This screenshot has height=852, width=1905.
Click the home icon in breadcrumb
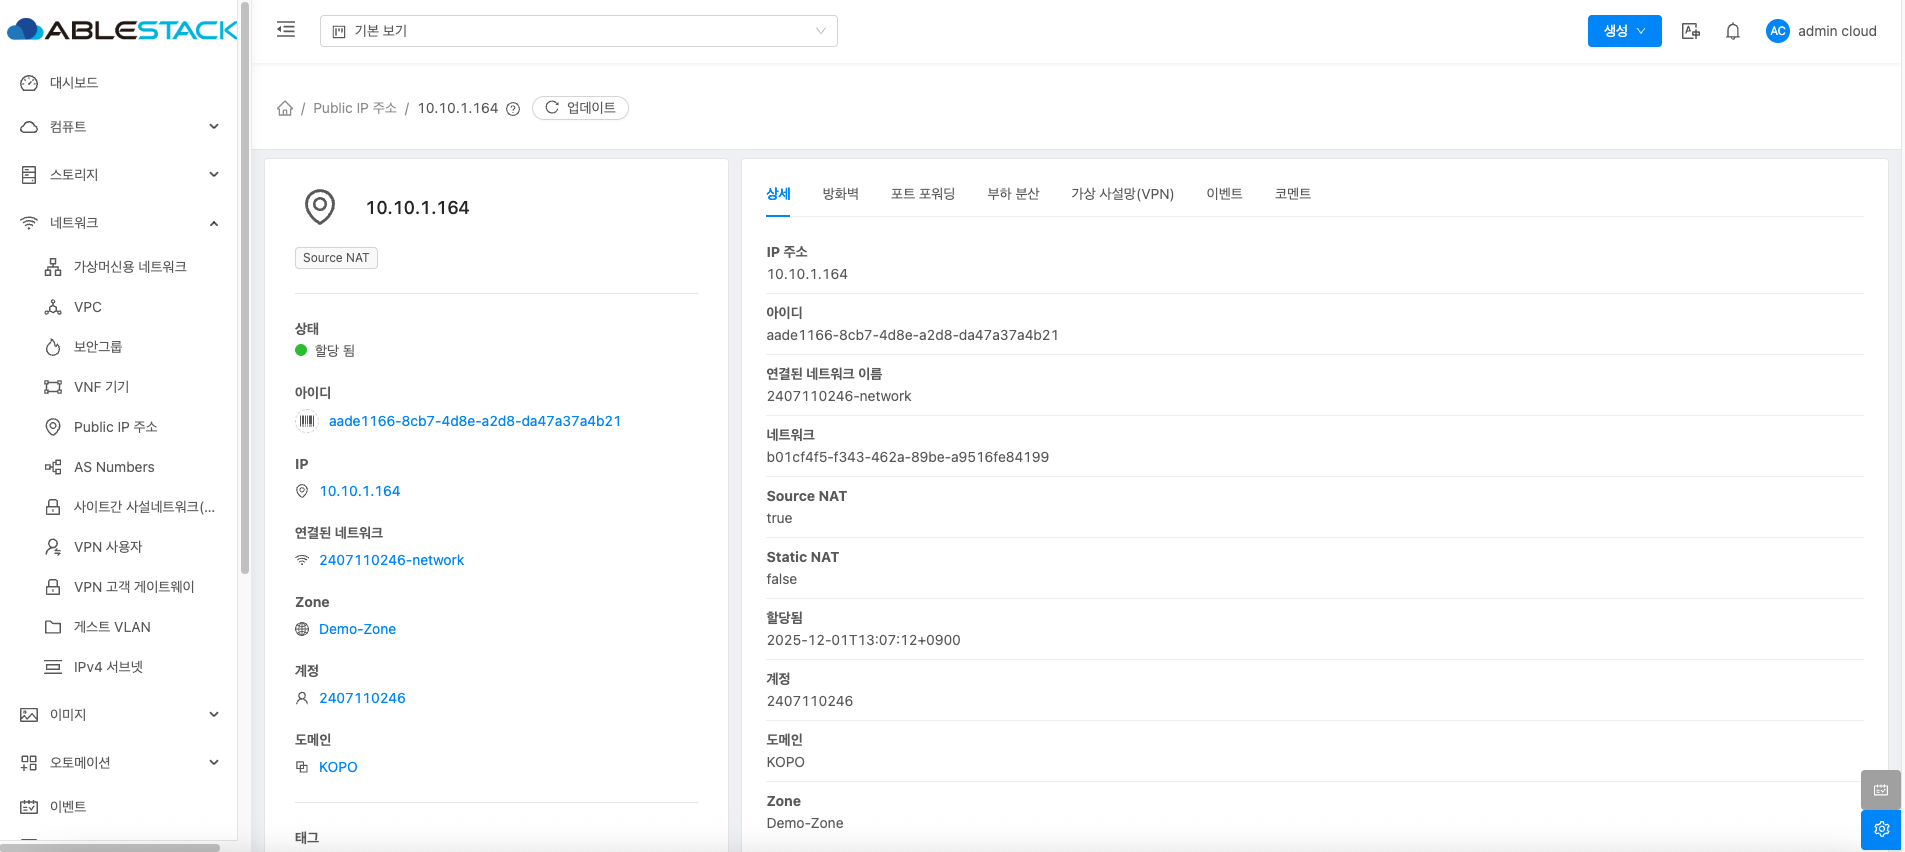pos(285,108)
